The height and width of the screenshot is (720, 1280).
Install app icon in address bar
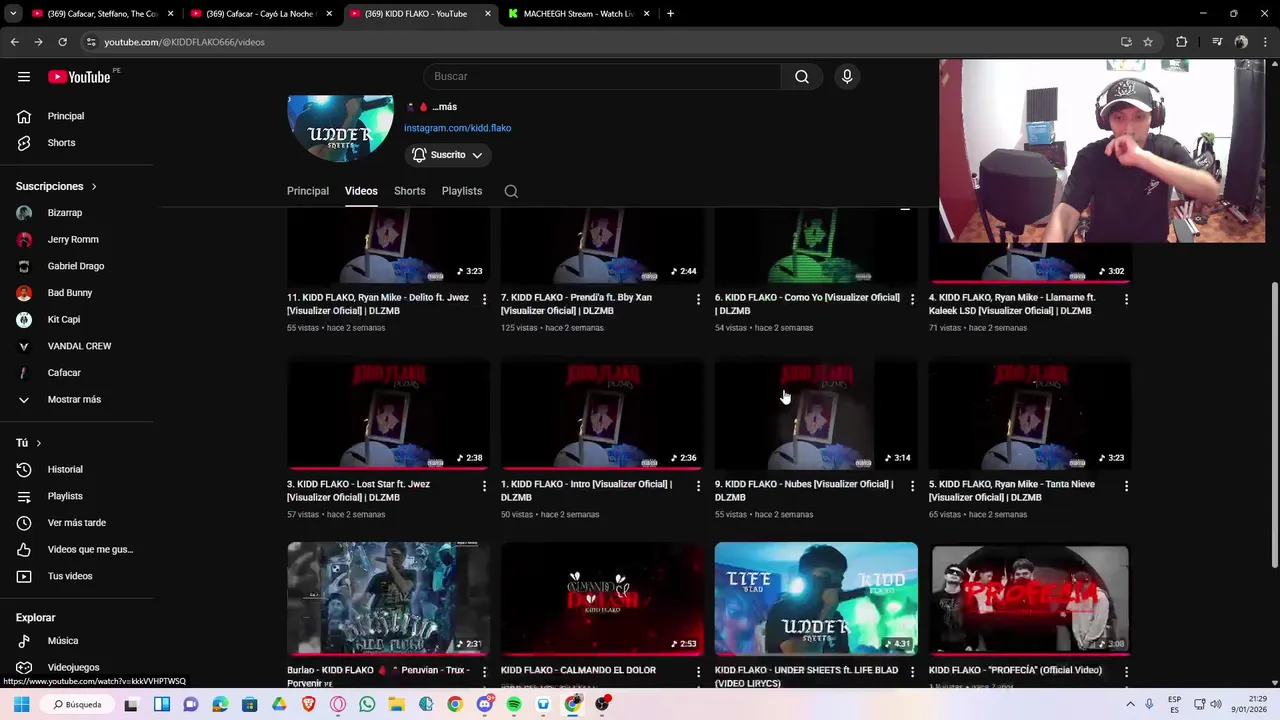point(1126,42)
